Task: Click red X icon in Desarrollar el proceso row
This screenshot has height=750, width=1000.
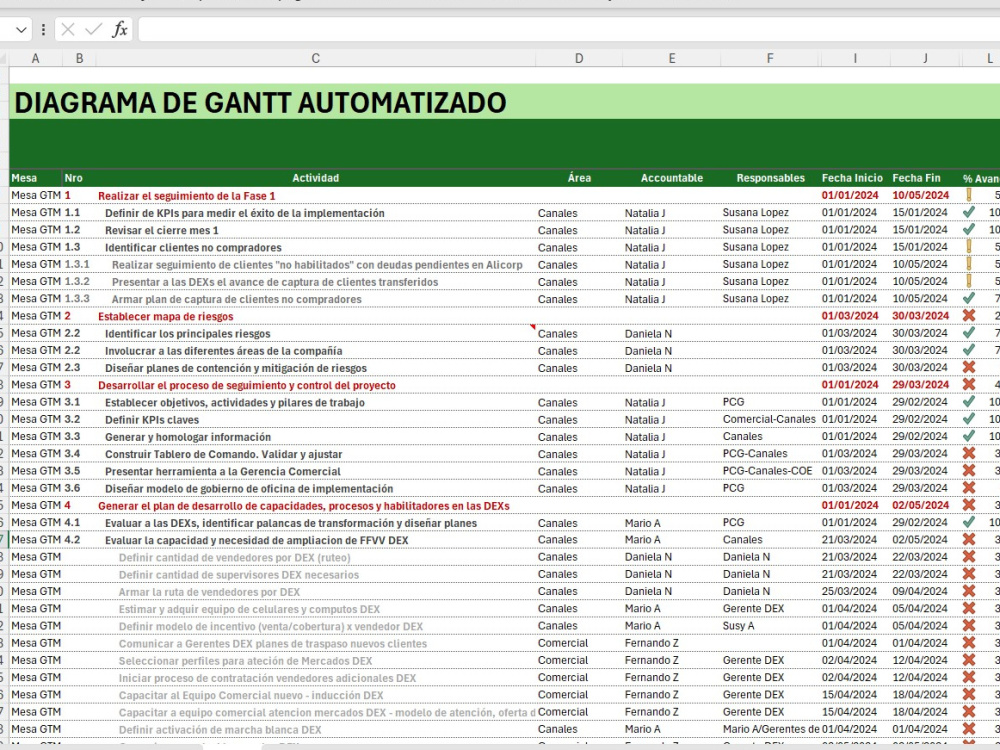Action: click(x=969, y=385)
